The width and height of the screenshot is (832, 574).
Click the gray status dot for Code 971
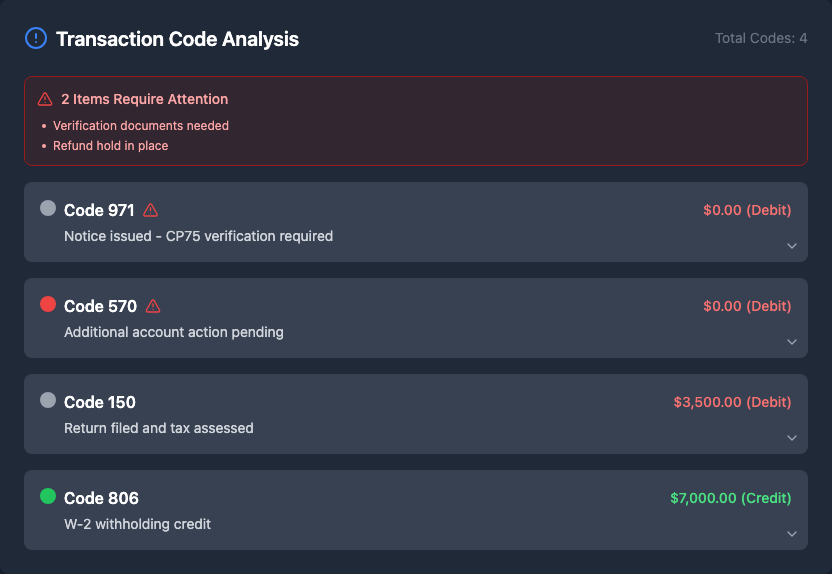pyautogui.click(x=48, y=208)
